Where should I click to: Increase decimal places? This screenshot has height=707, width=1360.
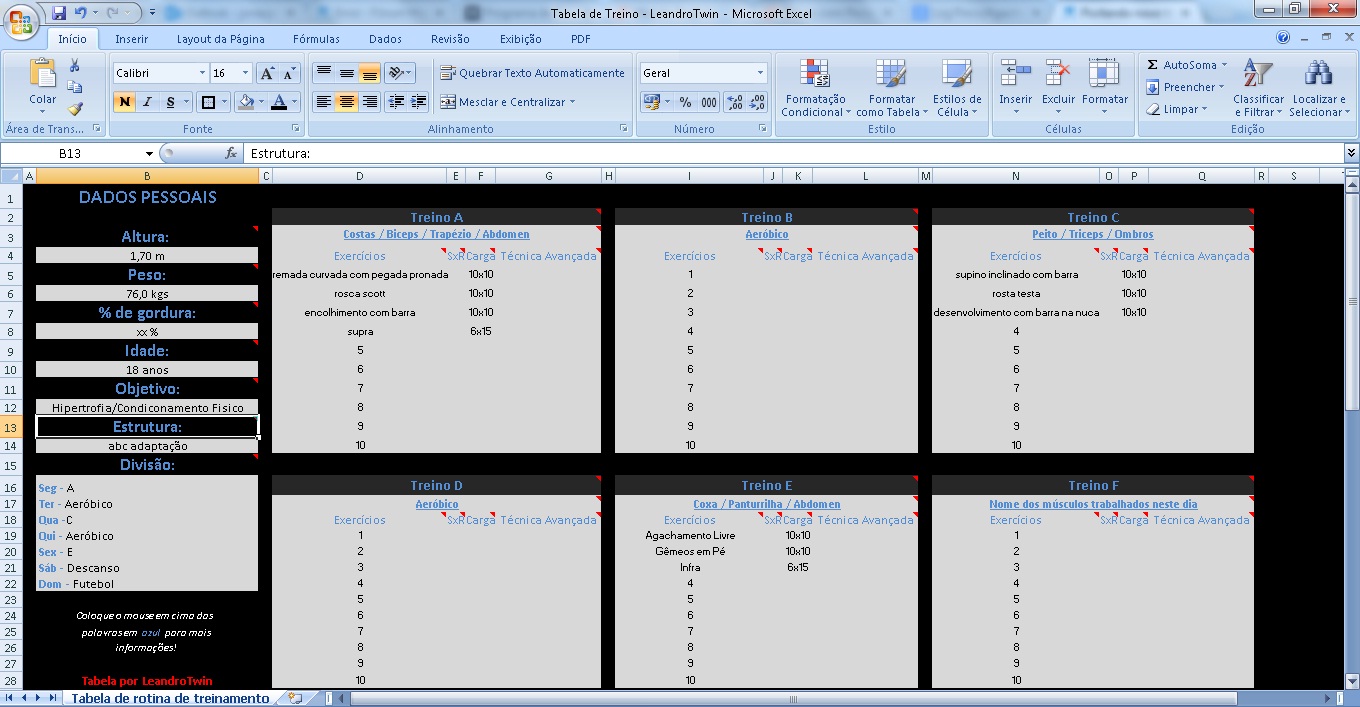735,102
